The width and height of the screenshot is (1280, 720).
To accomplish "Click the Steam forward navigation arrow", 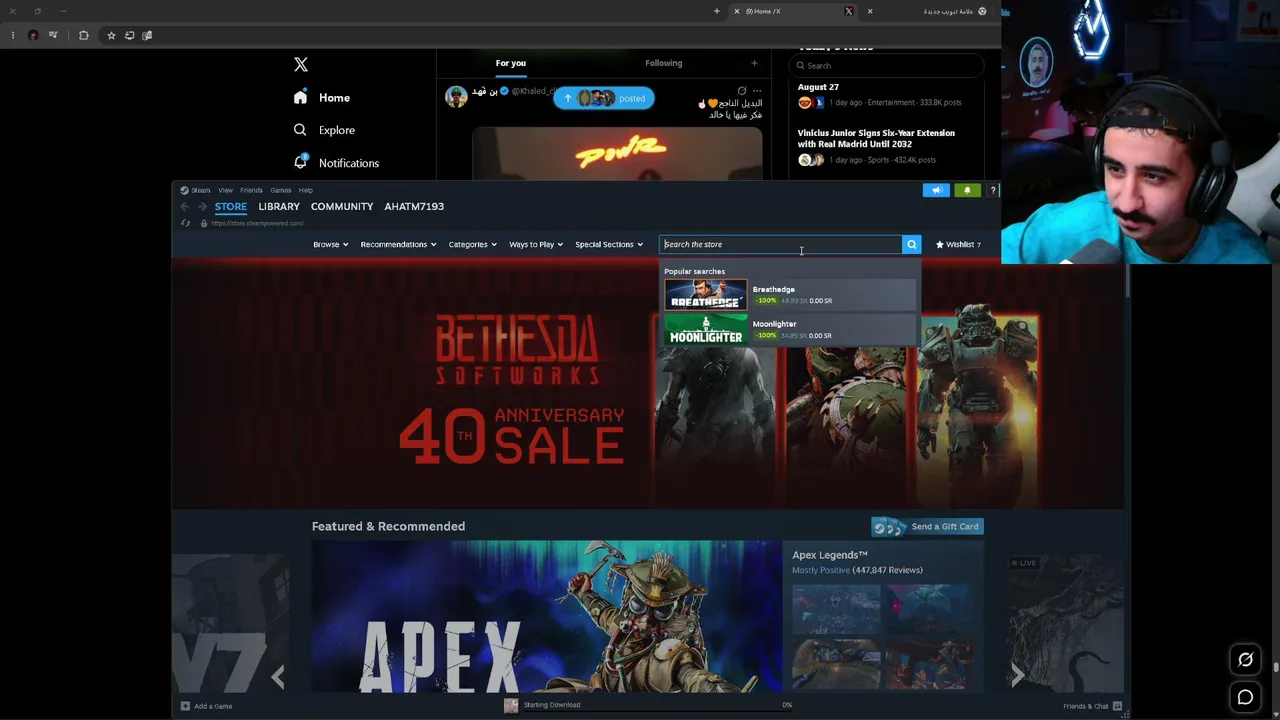I will point(202,206).
